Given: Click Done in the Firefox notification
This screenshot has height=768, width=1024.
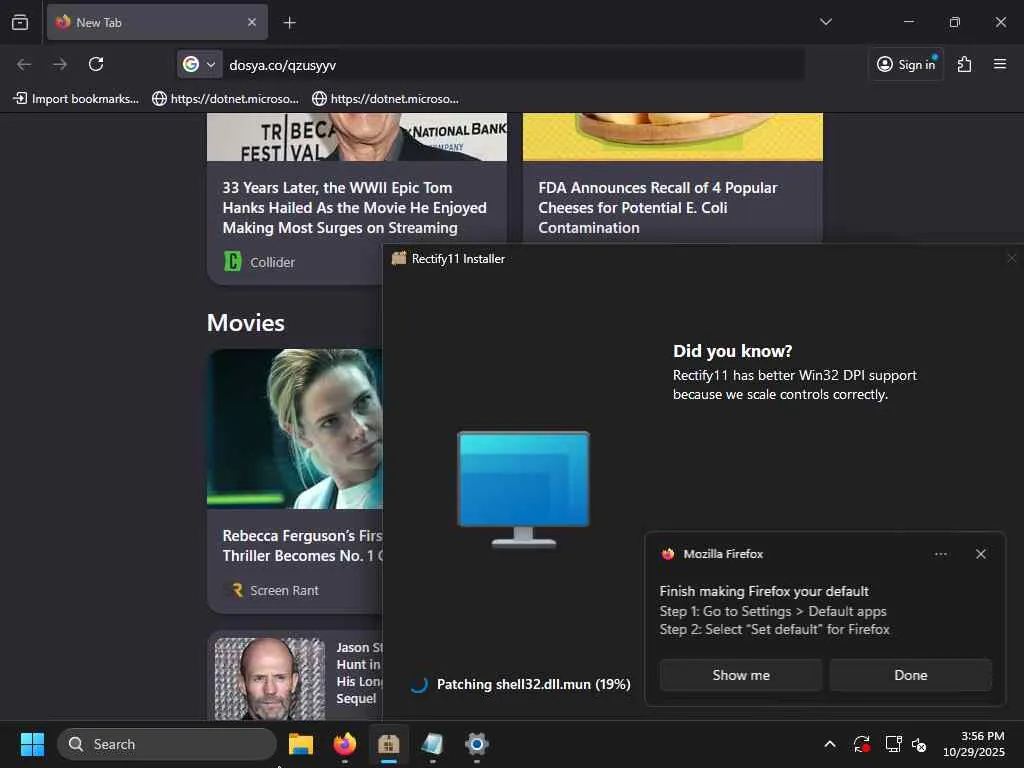Looking at the screenshot, I should click(x=910, y=675).
